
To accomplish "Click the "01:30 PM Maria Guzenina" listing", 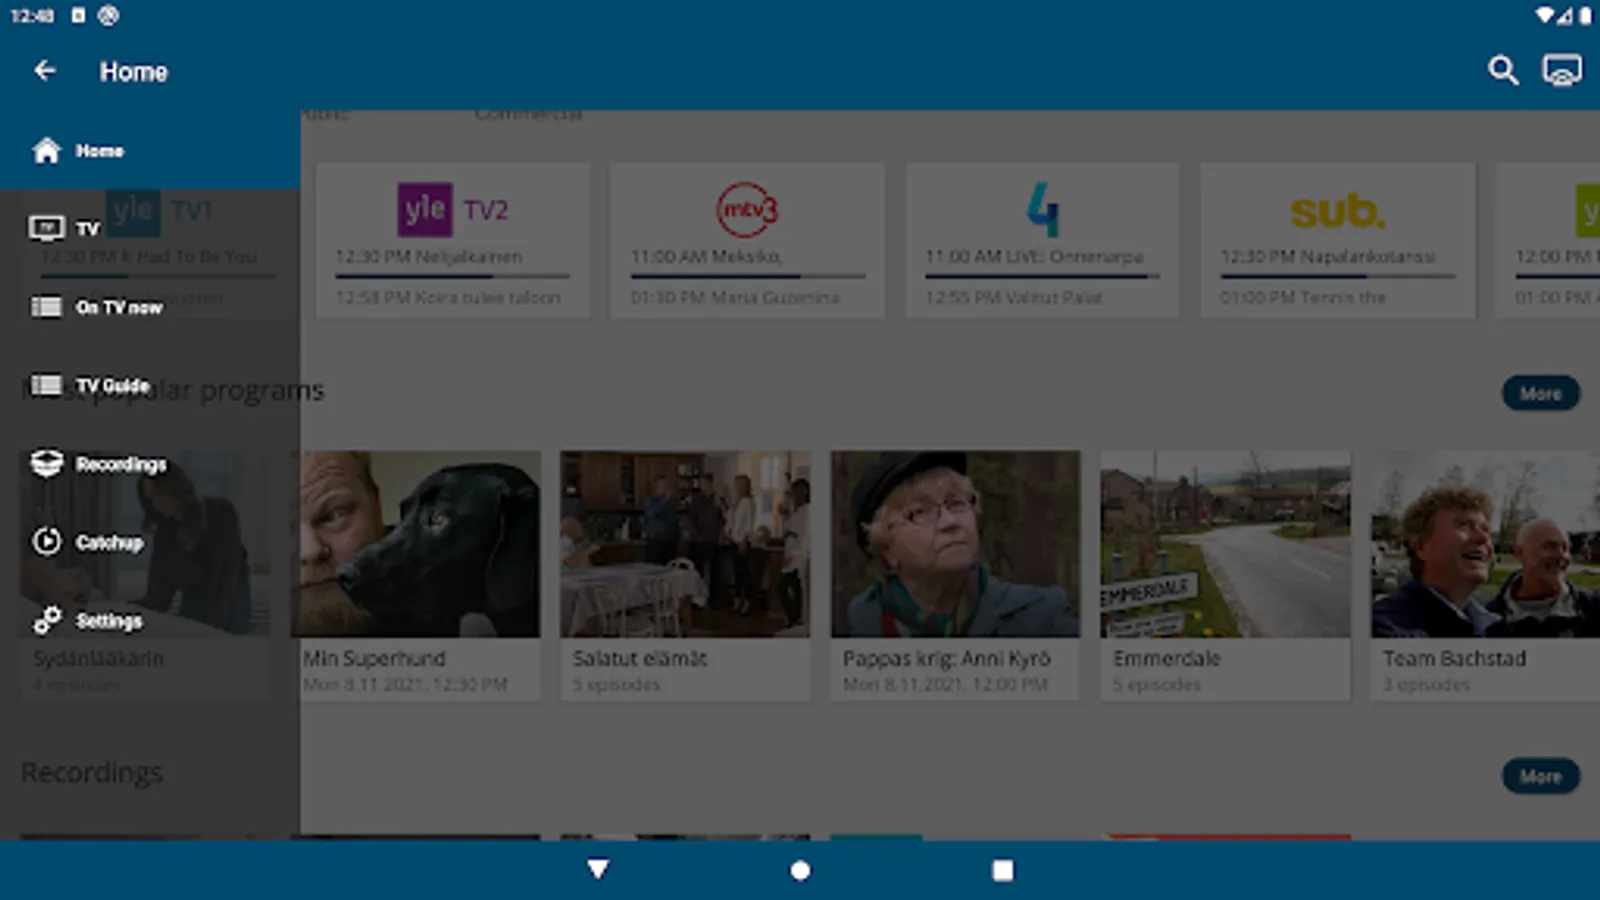I will [x=735, y=297].
